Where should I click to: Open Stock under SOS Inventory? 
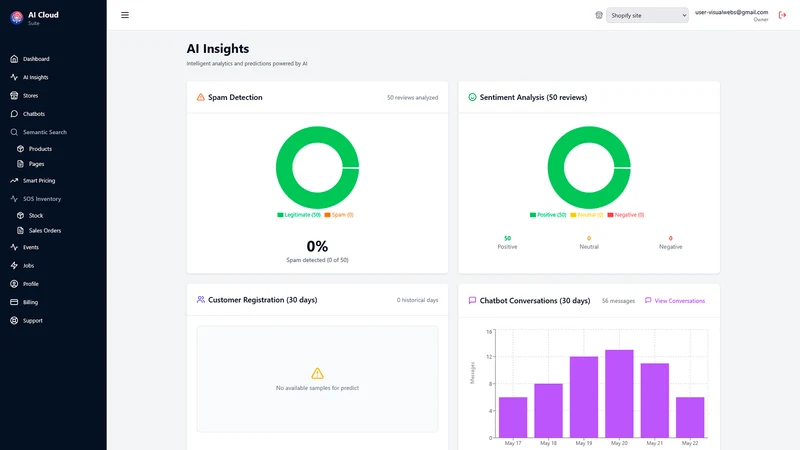click(x=36, y=215)
